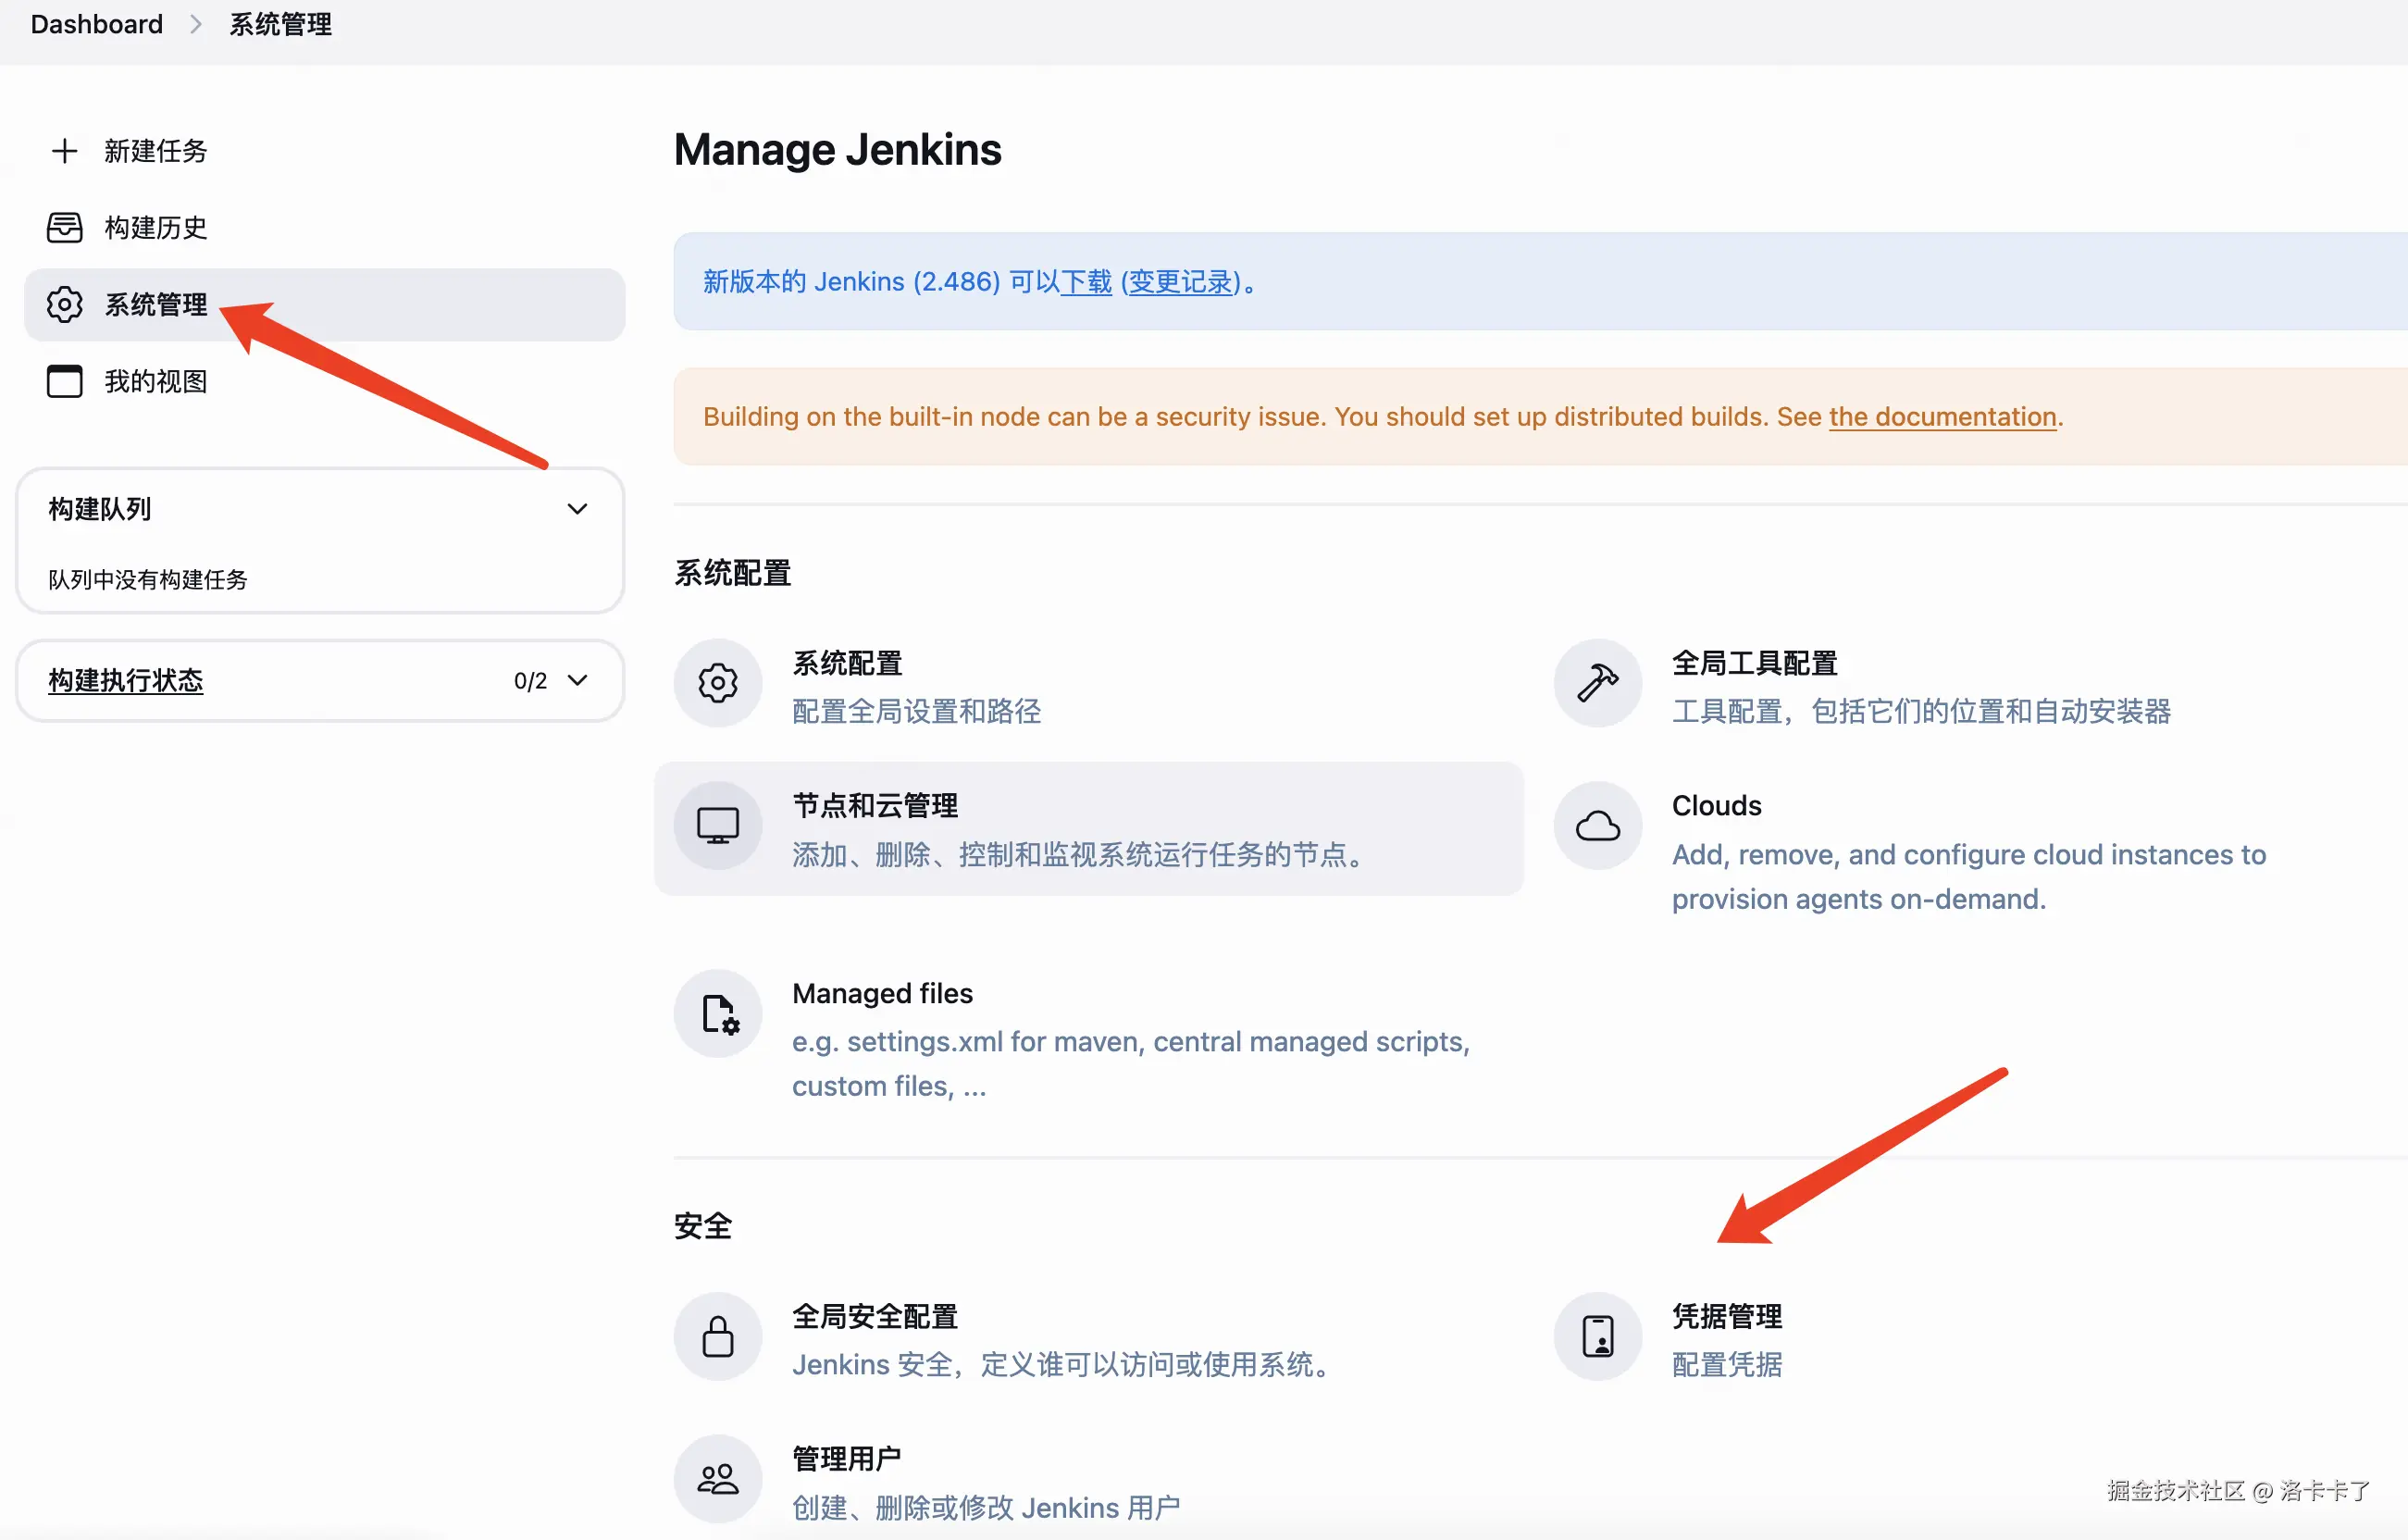Image resolution: width=2408 pixels, height=1540 pixels.
Task: Click the 系统管理 breadcrumb item
Action: pyautogui.click(x=280, y=24)
